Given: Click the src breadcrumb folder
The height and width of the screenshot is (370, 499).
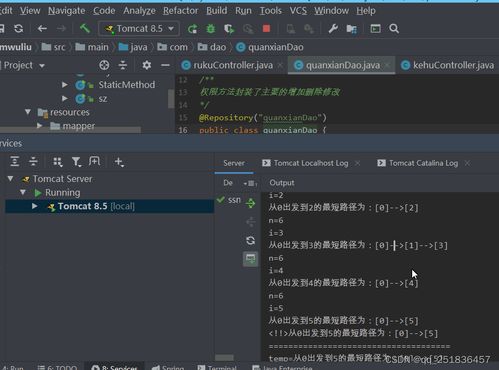Looking at the screenshot, I should tap(53, 47).
